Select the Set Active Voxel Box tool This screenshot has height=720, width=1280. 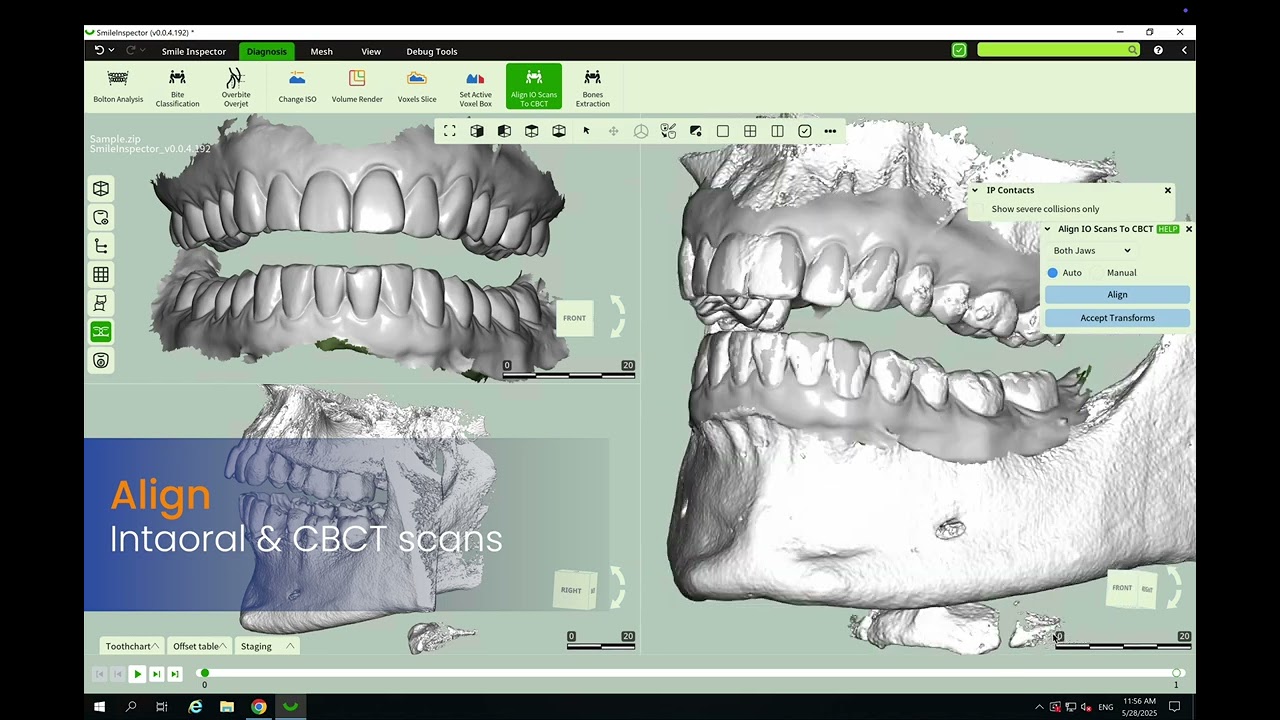point(475,87)
